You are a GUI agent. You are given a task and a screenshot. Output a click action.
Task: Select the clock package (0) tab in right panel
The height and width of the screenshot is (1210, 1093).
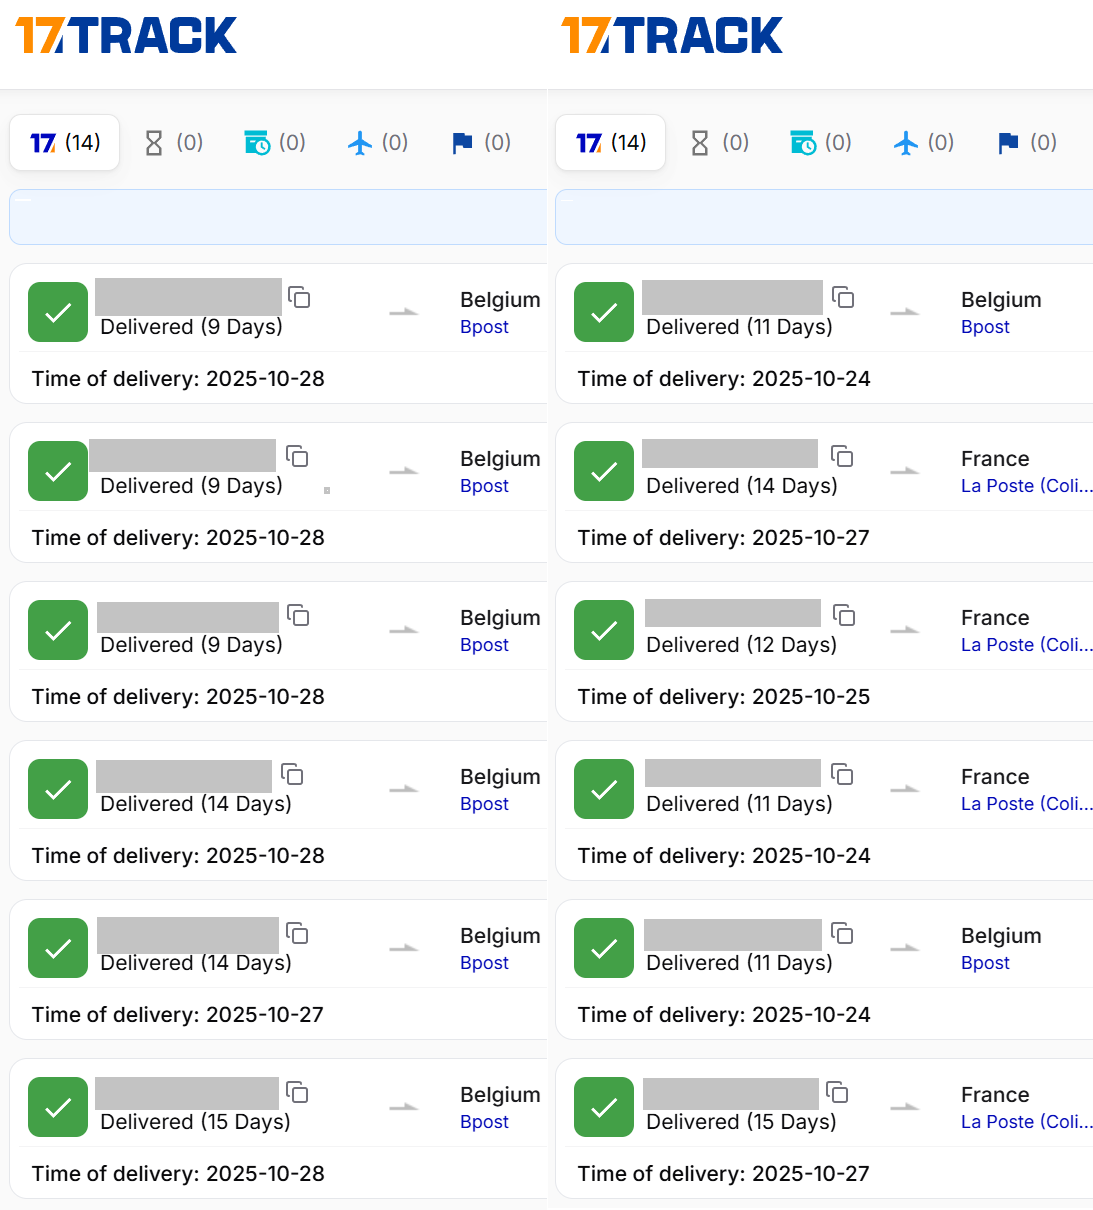(x=820, y=143)
